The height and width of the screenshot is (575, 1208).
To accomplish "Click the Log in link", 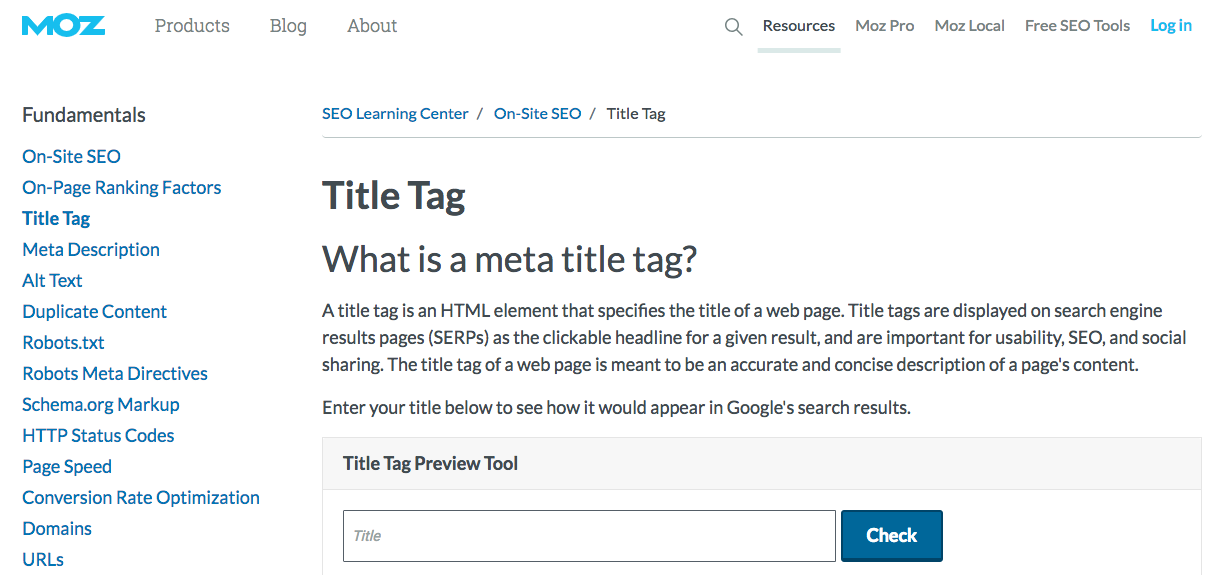I will (1170, 26).
